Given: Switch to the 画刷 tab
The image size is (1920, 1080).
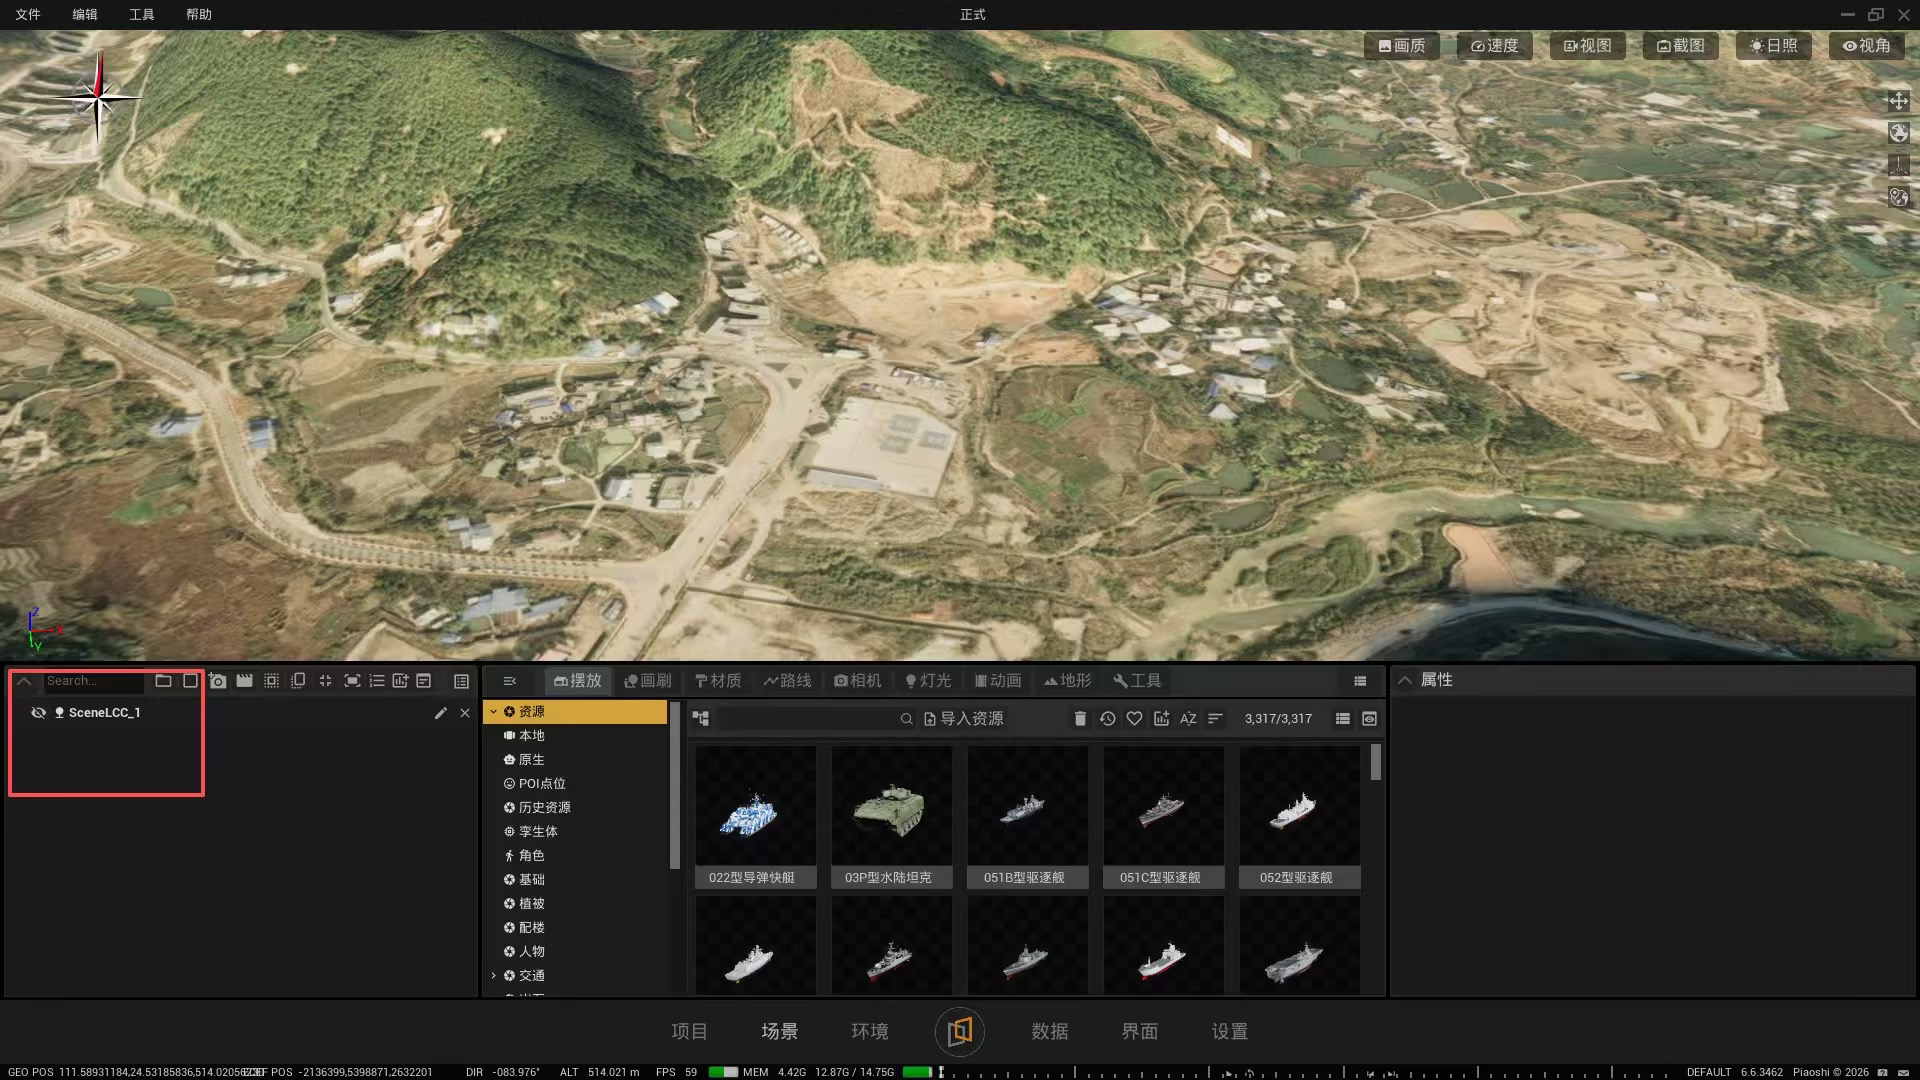Looking at the screenshot, I should tap(648, 681).
